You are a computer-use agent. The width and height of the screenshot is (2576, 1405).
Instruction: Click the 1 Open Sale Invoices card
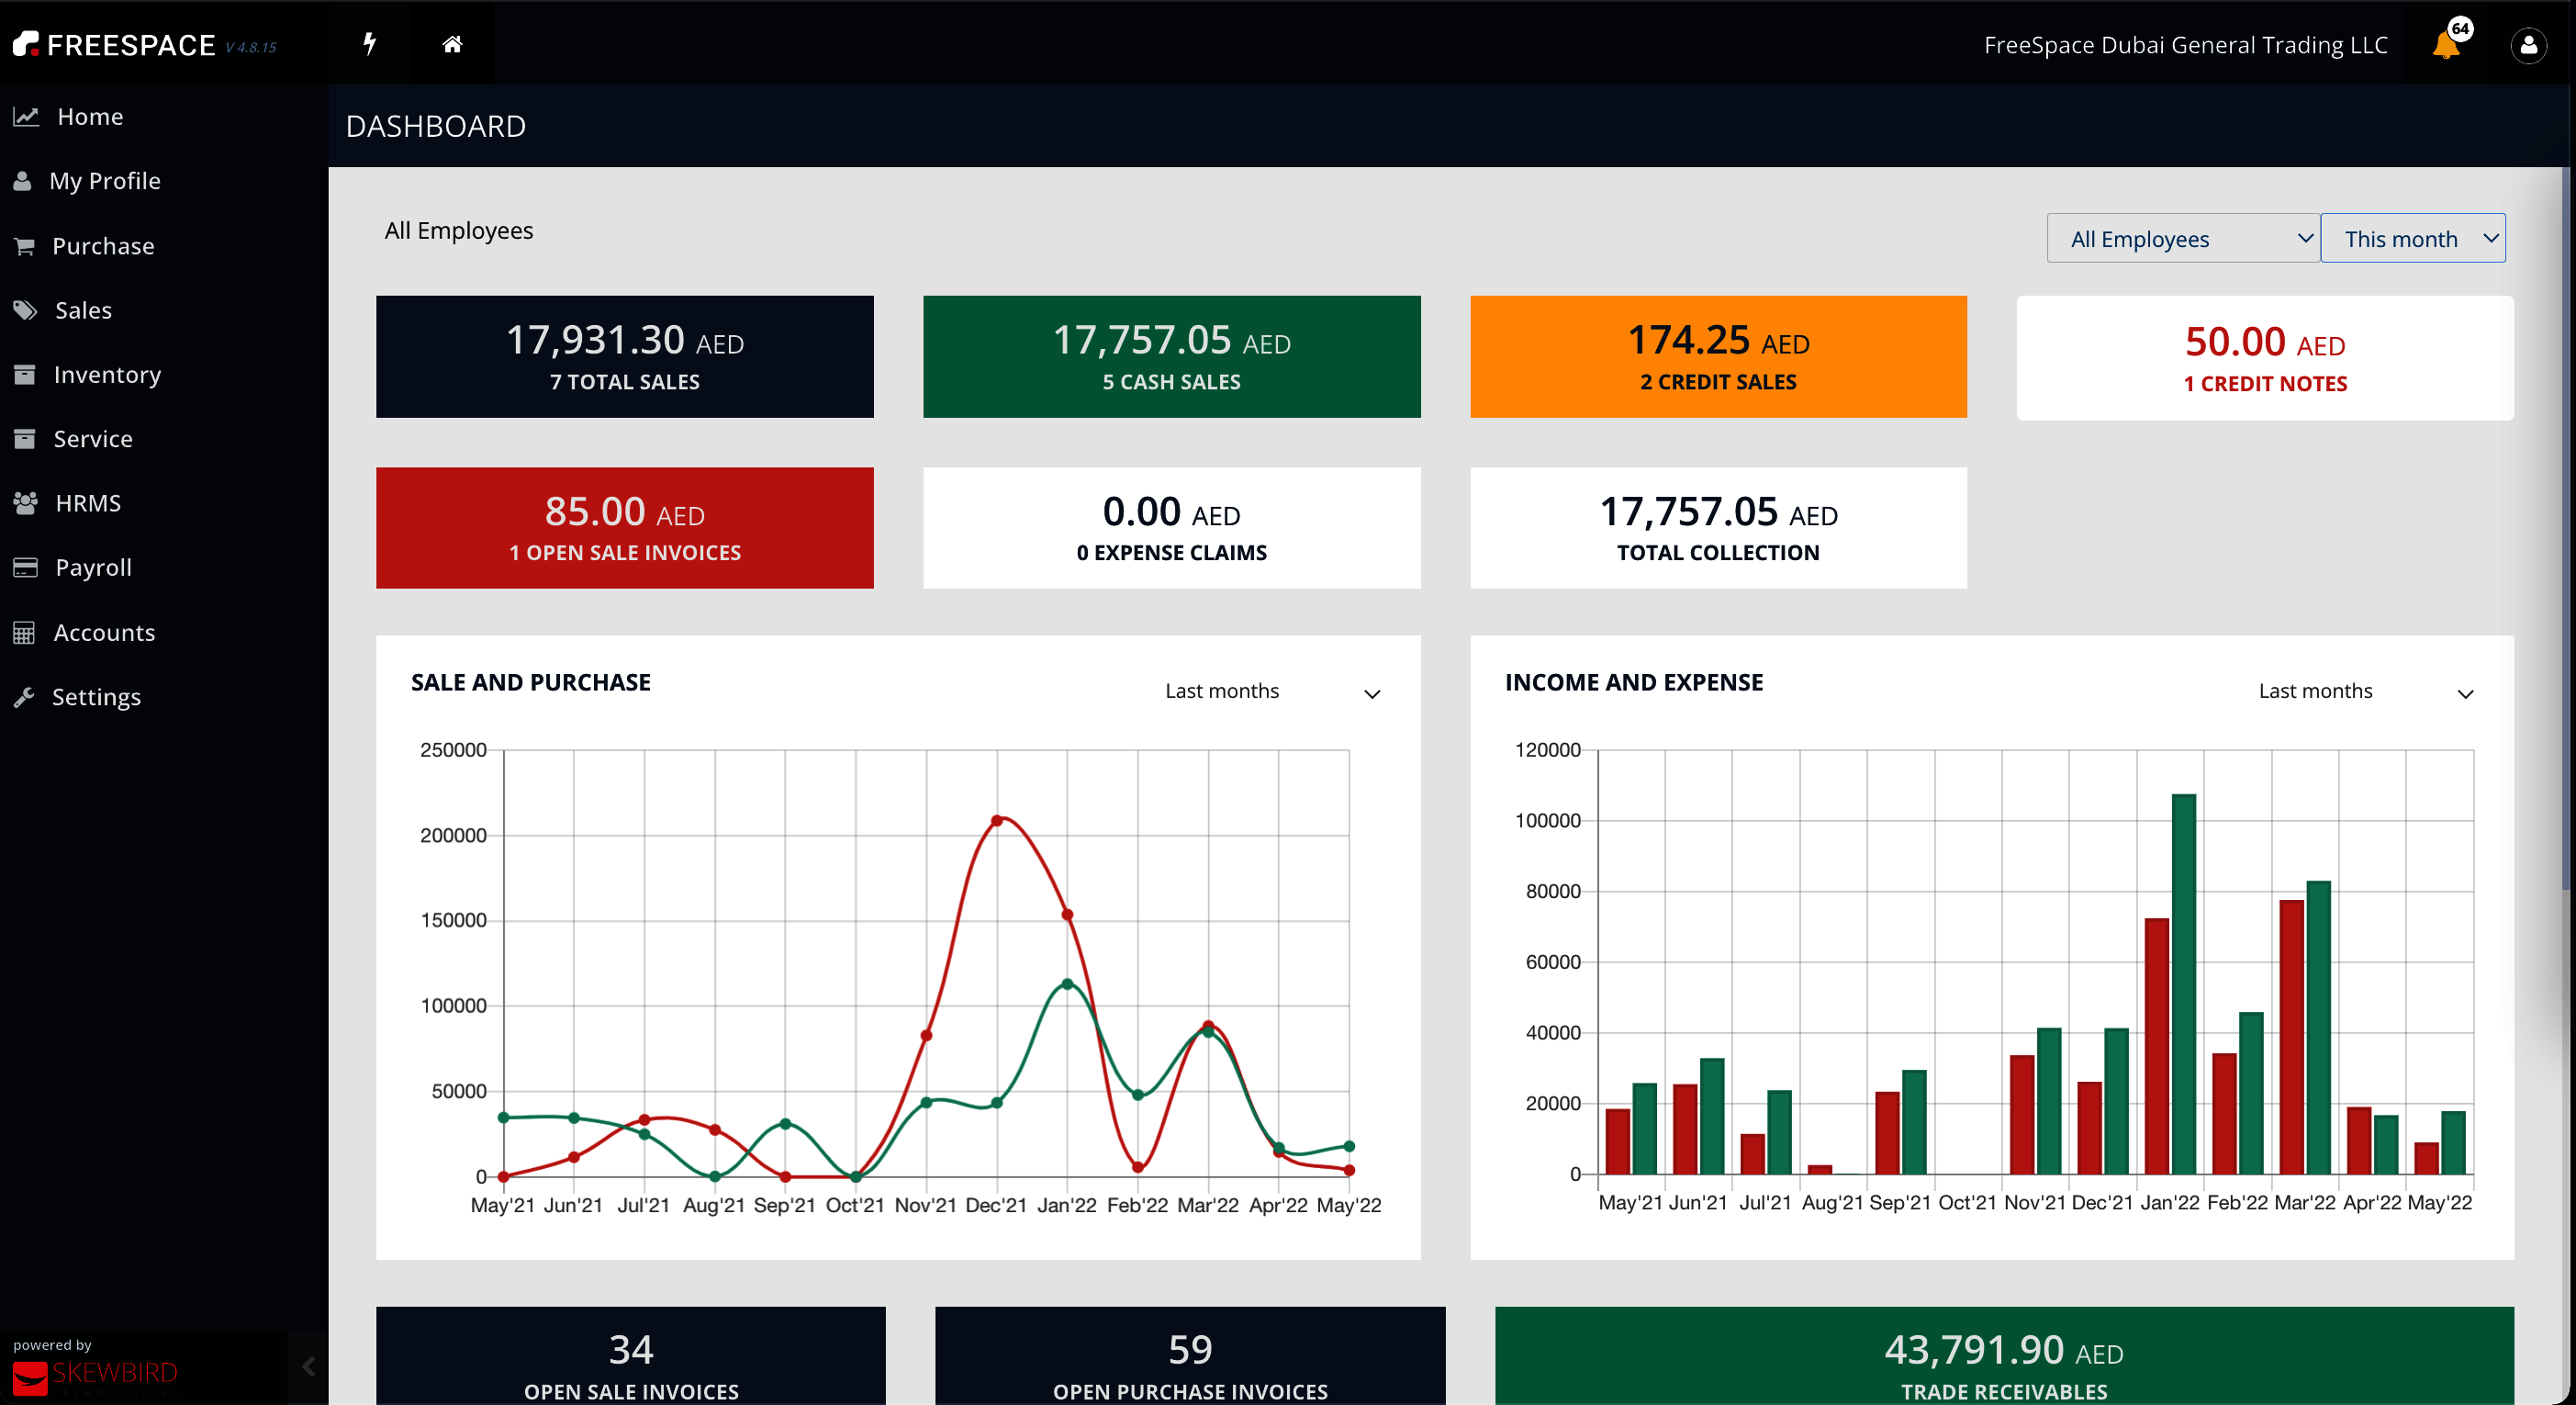point(624,528)
